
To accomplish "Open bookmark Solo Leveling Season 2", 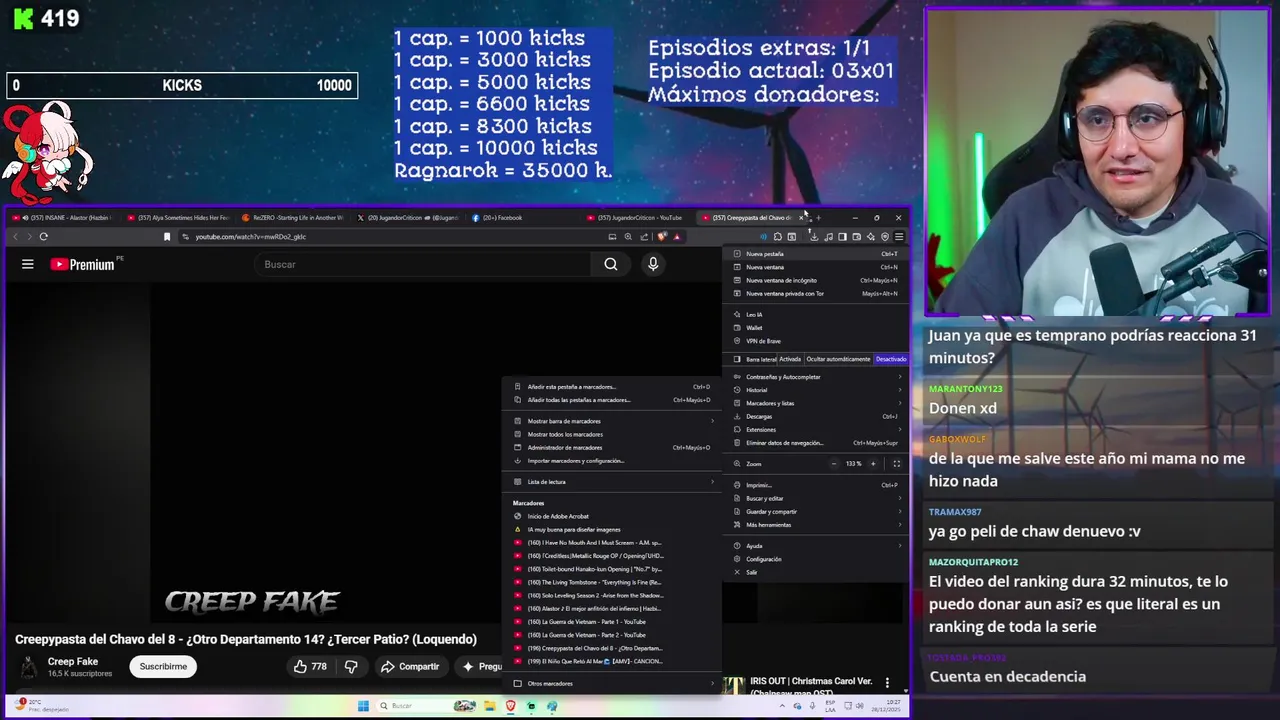I will (612, 595).
